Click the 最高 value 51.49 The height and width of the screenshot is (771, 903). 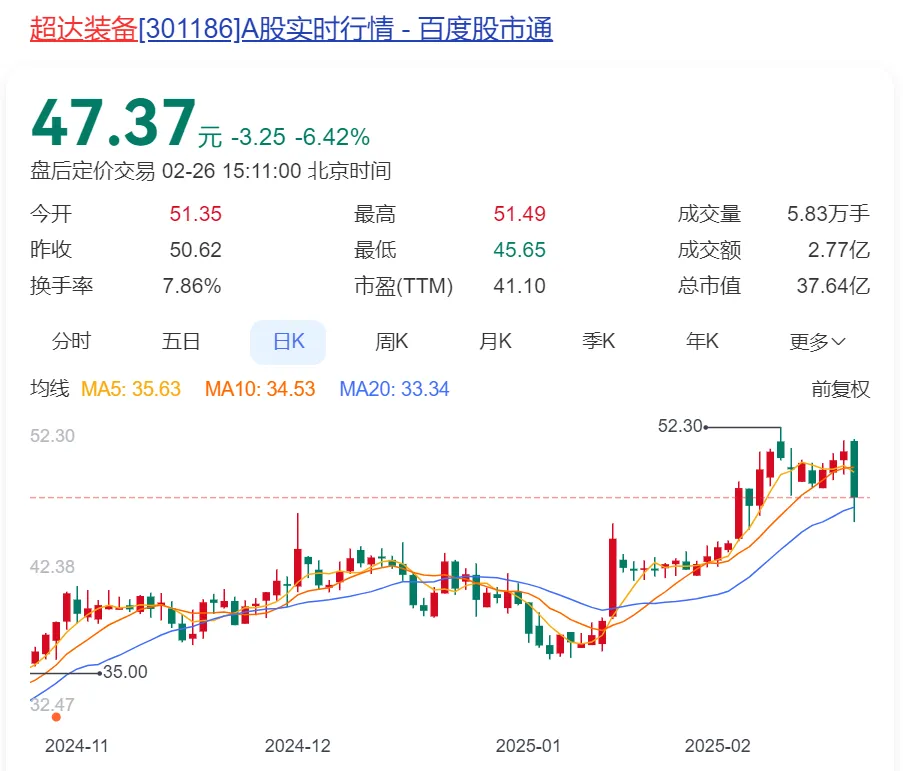[519, 214]
